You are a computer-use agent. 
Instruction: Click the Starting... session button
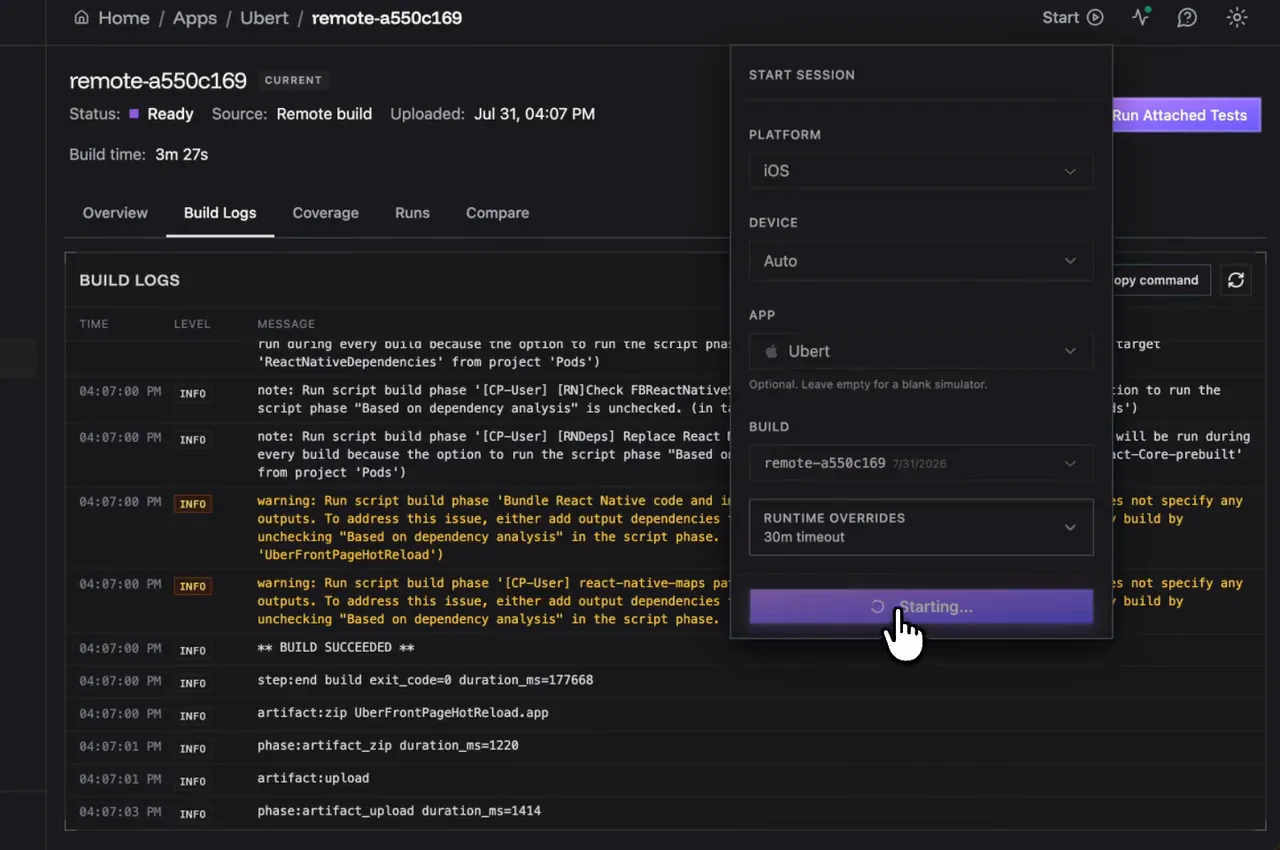click(921, 607)
